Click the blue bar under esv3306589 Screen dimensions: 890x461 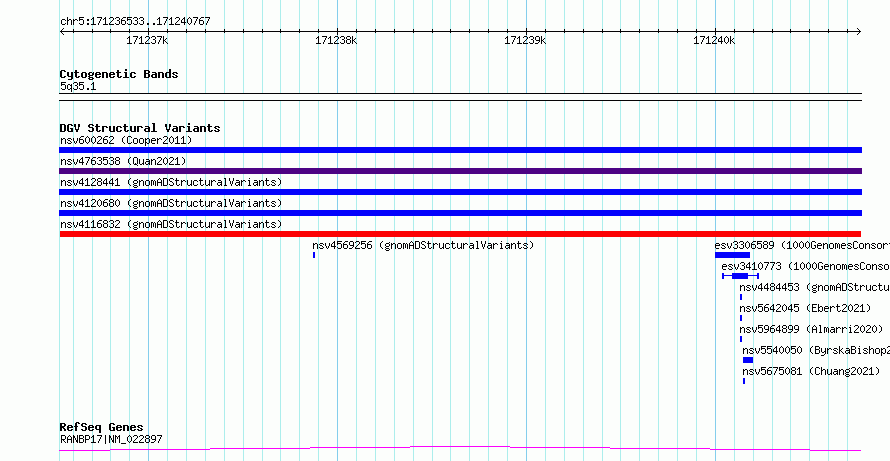click(732, 255)
